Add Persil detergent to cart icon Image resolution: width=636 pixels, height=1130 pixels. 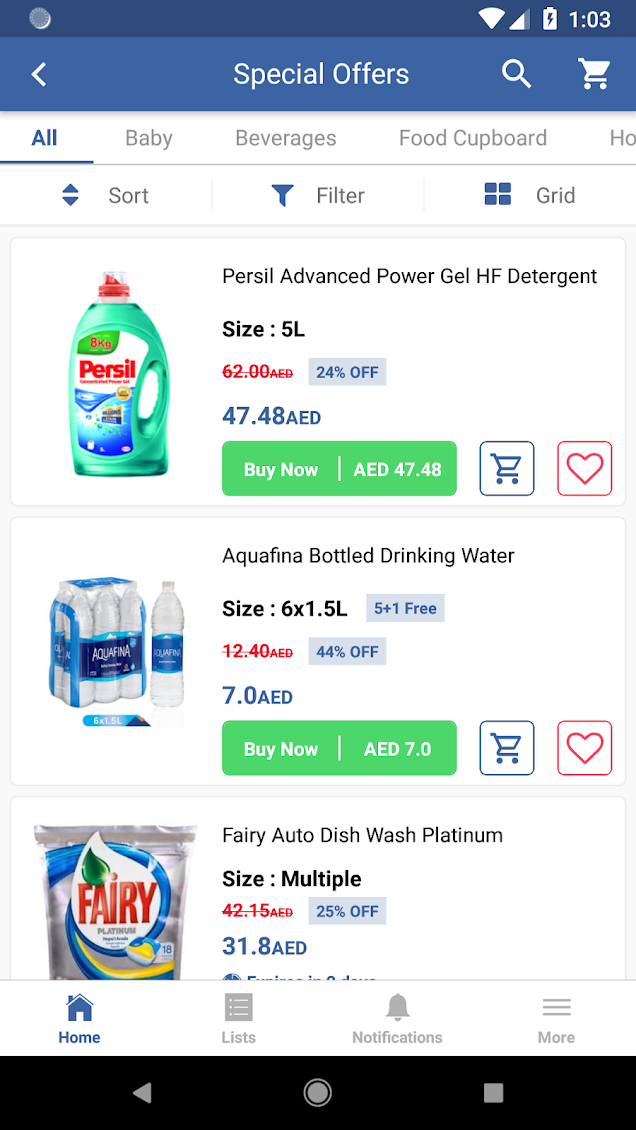[x=507, y=469]
